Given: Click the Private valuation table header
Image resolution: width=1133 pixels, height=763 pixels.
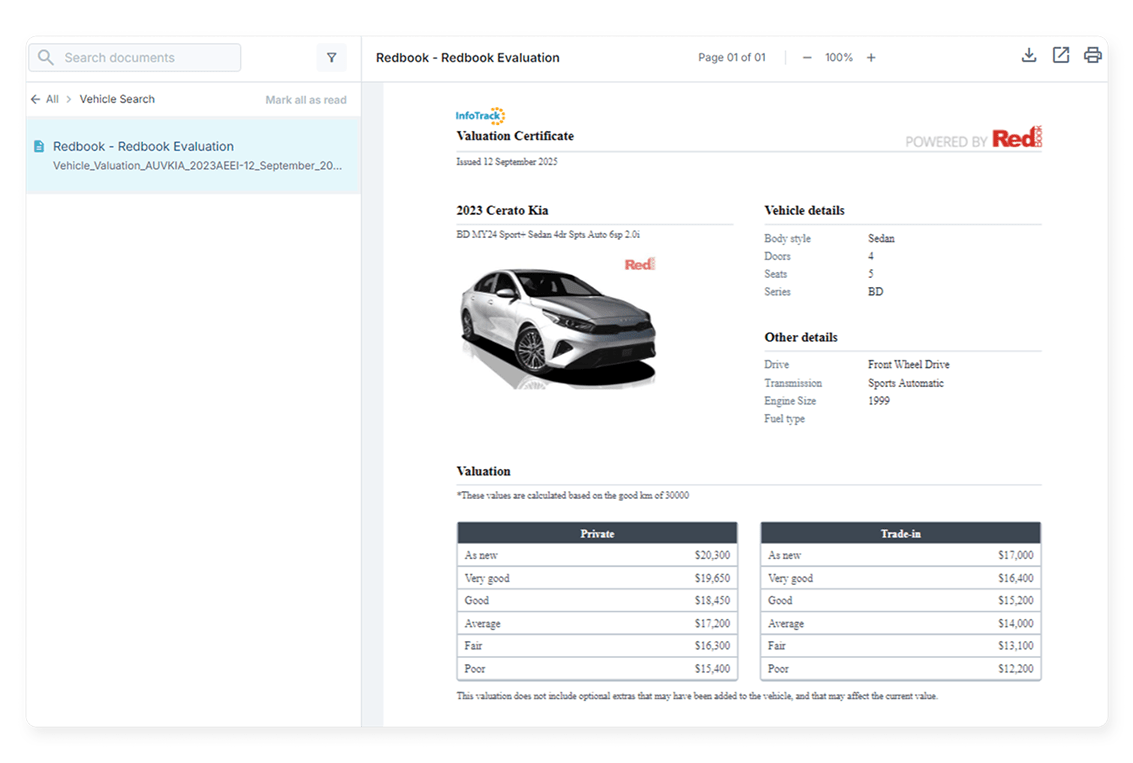Looking at the screenshot, I should point(597,533).
